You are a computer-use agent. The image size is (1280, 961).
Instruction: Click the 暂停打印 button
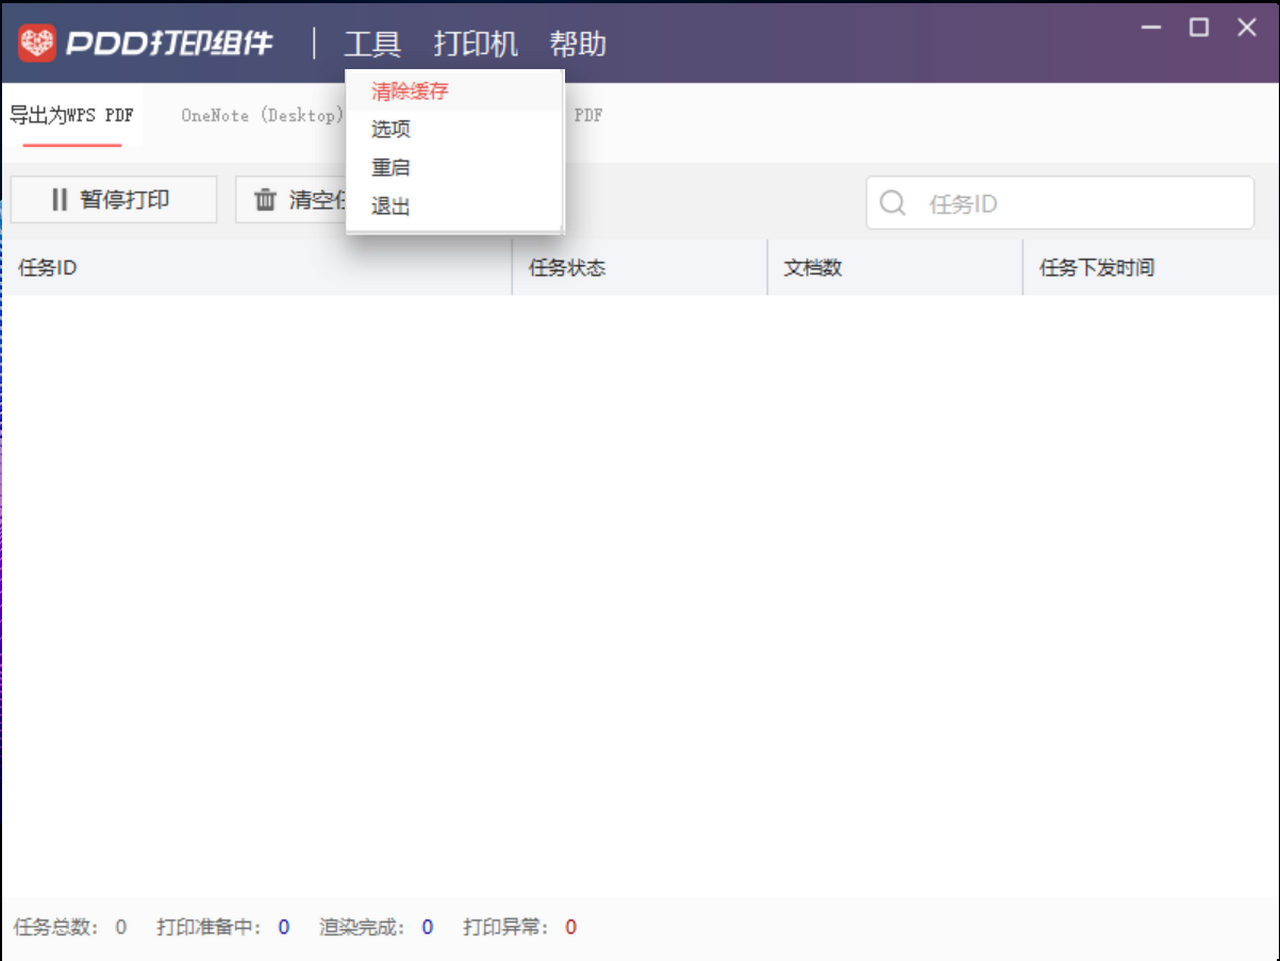coord(114,199)
